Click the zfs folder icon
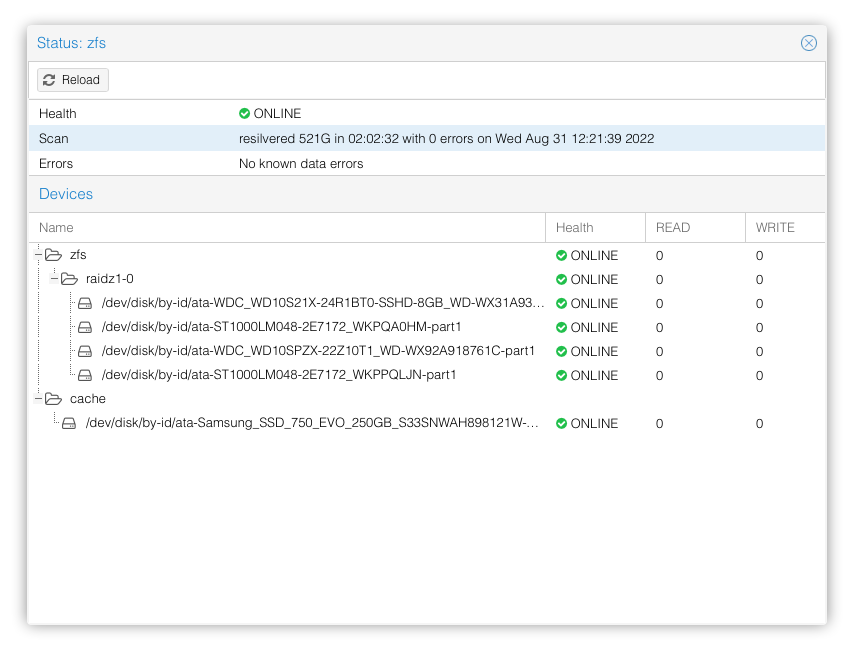Viewport: 851px width, 659px height. (53, 255)
